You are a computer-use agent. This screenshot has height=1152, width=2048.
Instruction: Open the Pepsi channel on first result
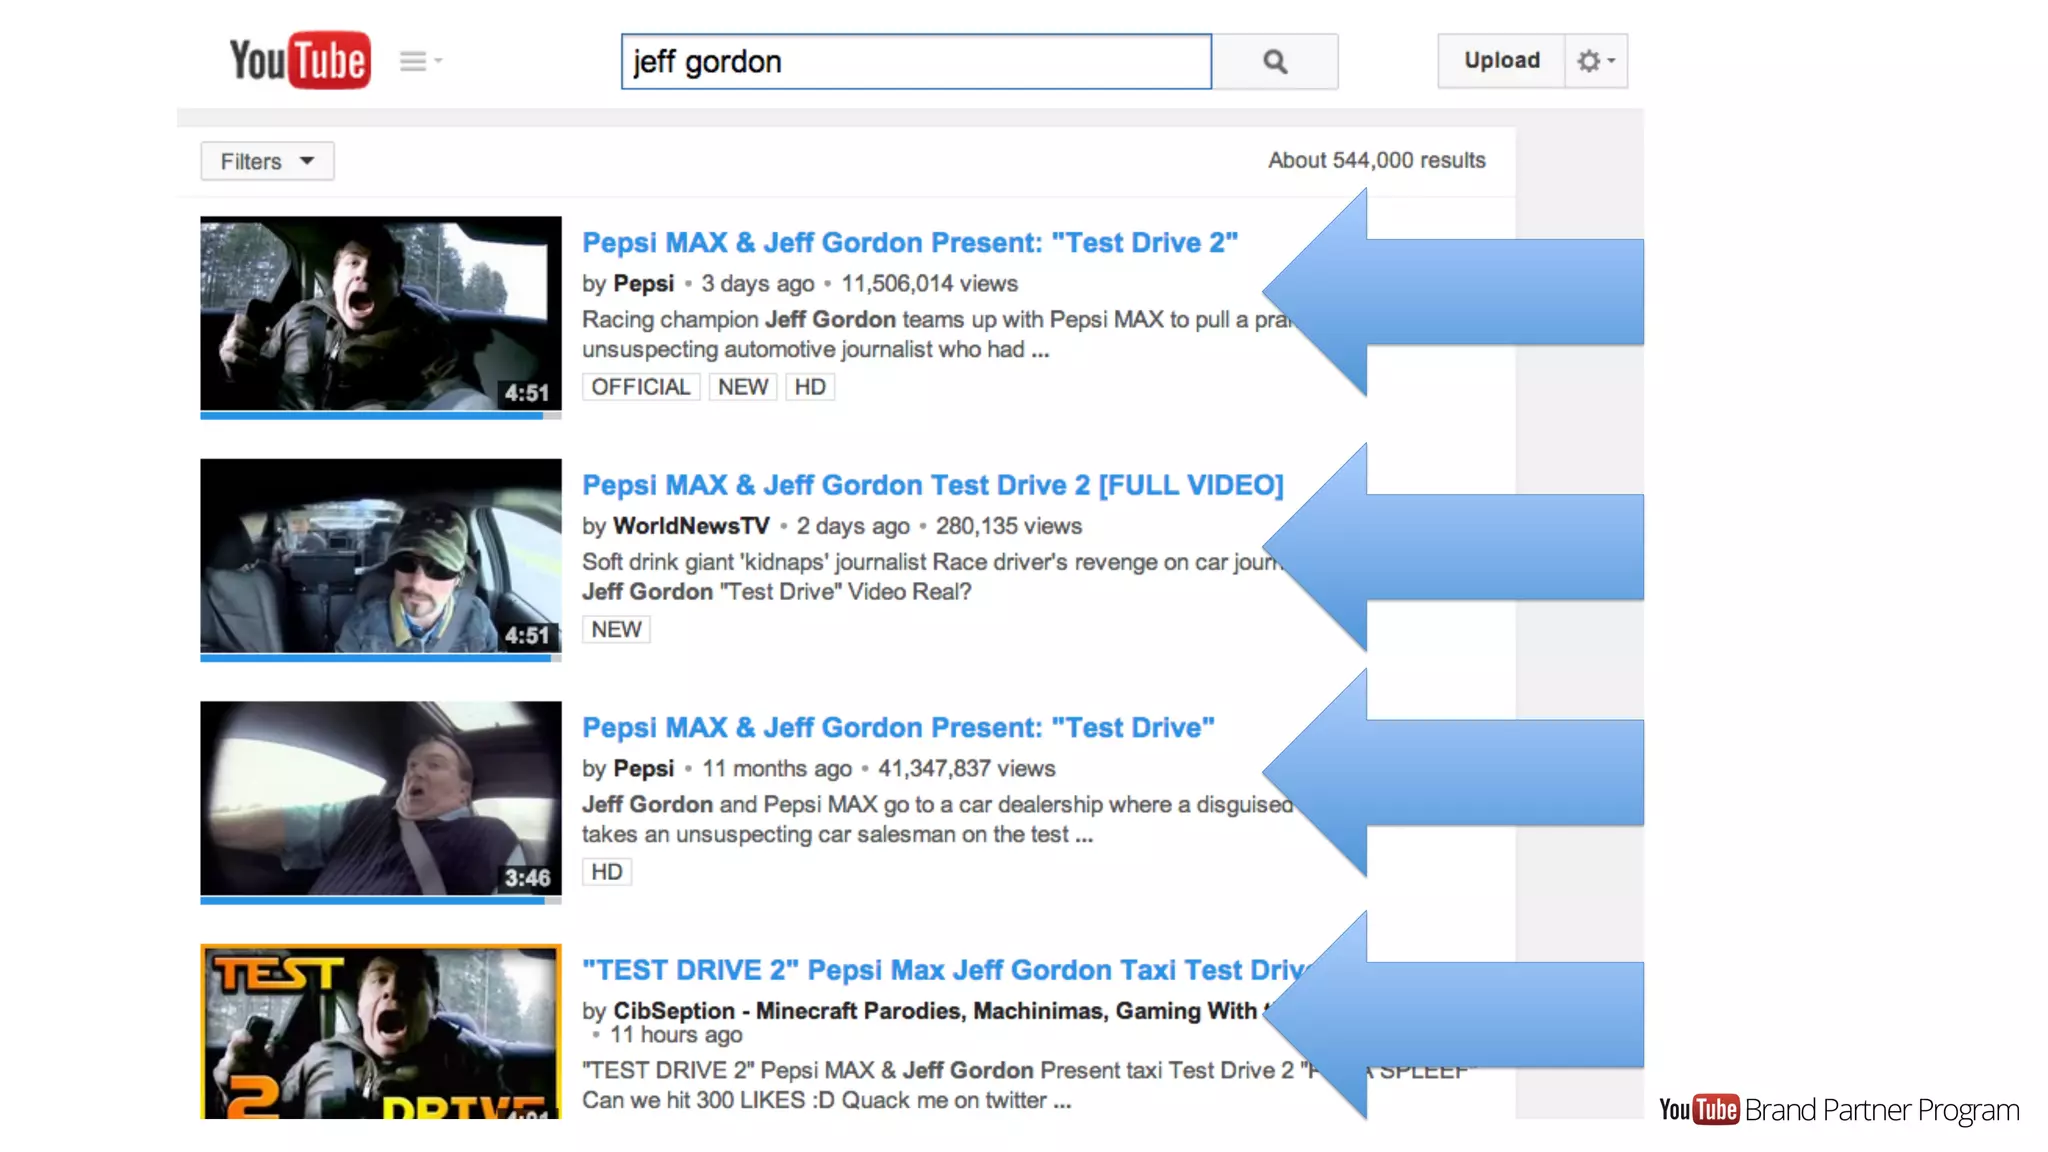click(643, 284)
